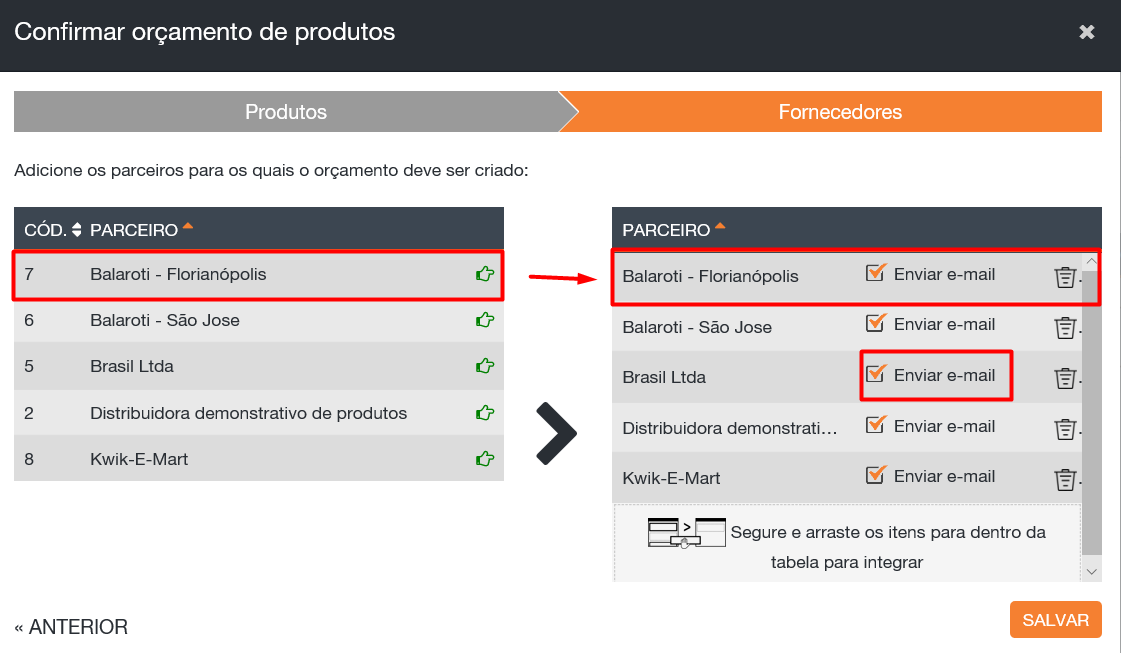Toggle Enviar e-mail checkbox for Brasil Ltda
1121x653 pixels.
tap(876, 374)
